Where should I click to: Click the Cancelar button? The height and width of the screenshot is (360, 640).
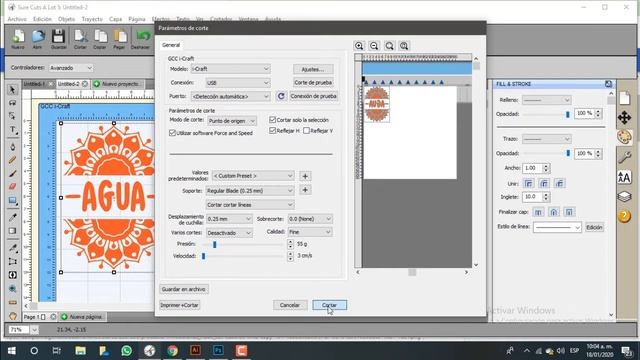click(290, 305)
